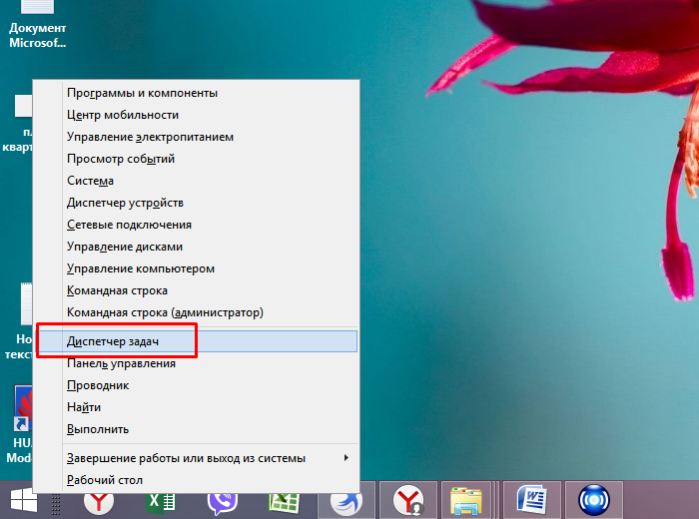The width and height of the screenshot is (699, 519).
Task: Launch Диспетчер устройств
Action: (x=196, y=202)
